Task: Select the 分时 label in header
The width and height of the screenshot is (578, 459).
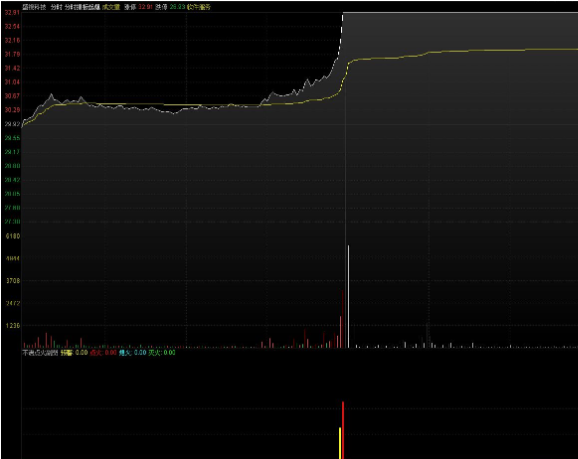Action: click(x=56, y=7)
